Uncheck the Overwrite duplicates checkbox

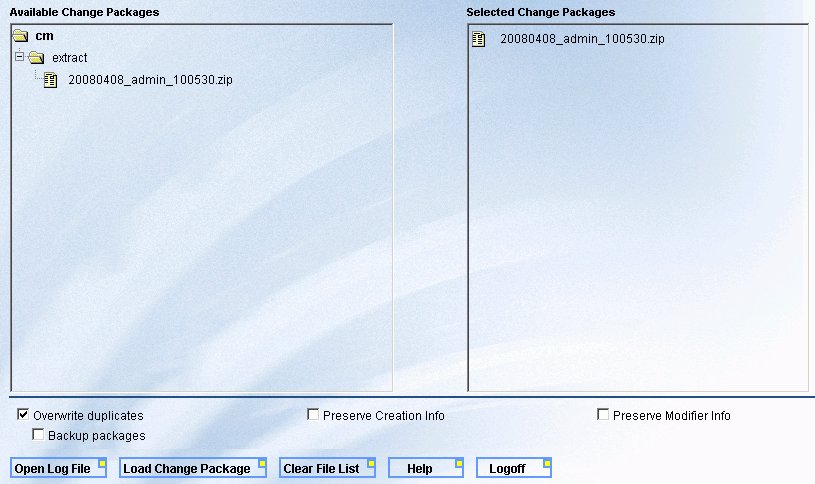click(23, 414)
